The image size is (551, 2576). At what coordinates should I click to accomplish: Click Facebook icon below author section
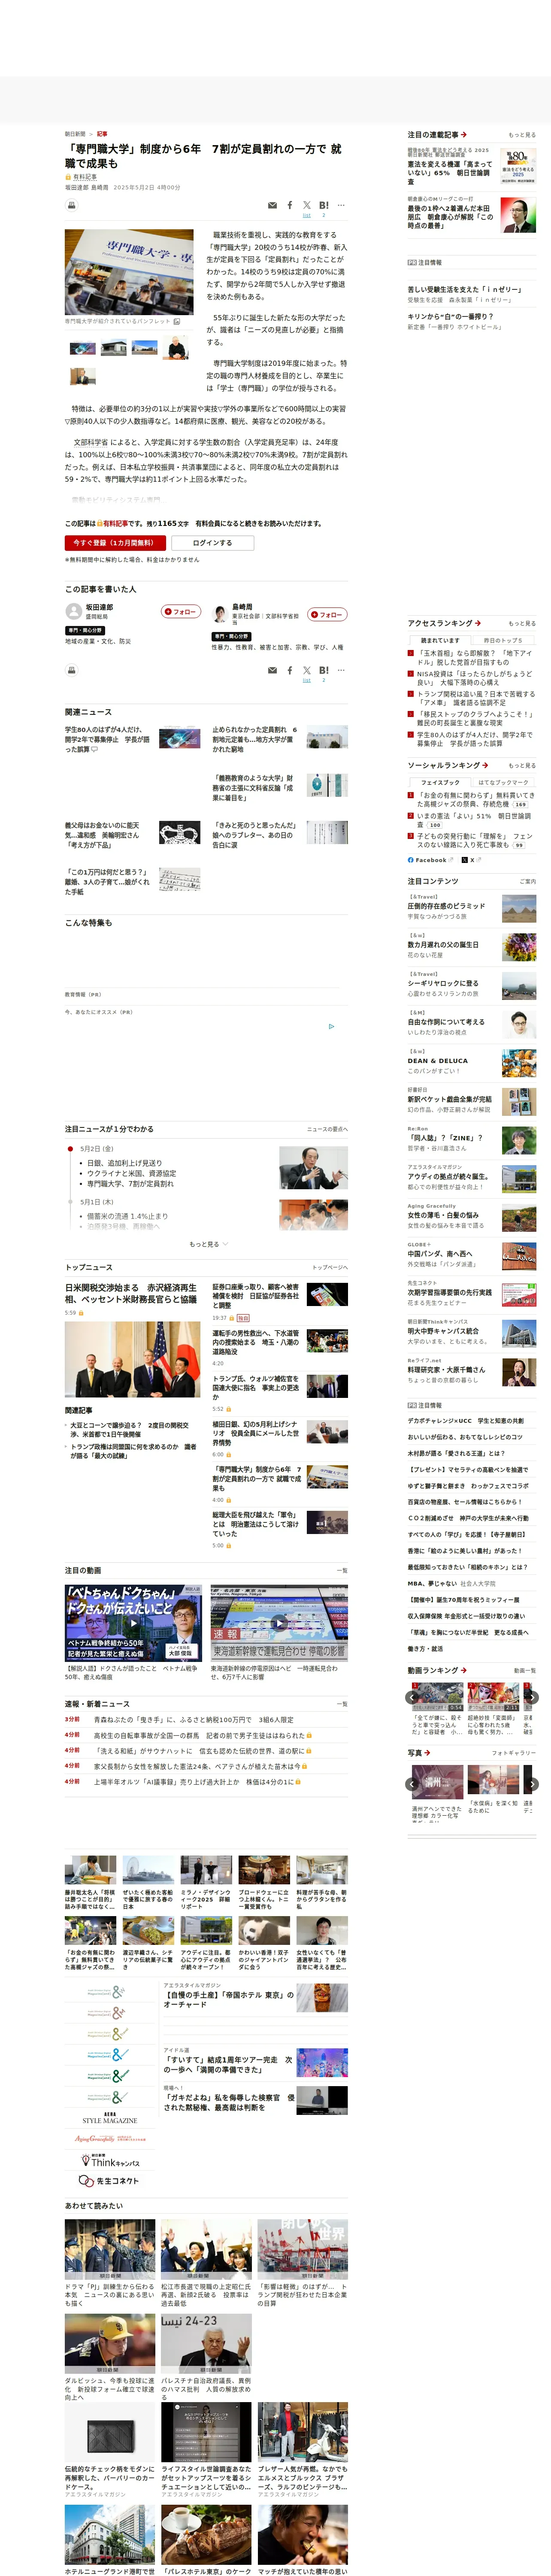pos(290,670)
